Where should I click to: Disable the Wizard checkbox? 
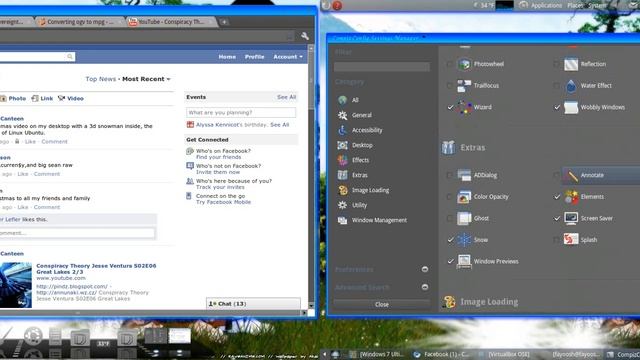pos(450,107)
